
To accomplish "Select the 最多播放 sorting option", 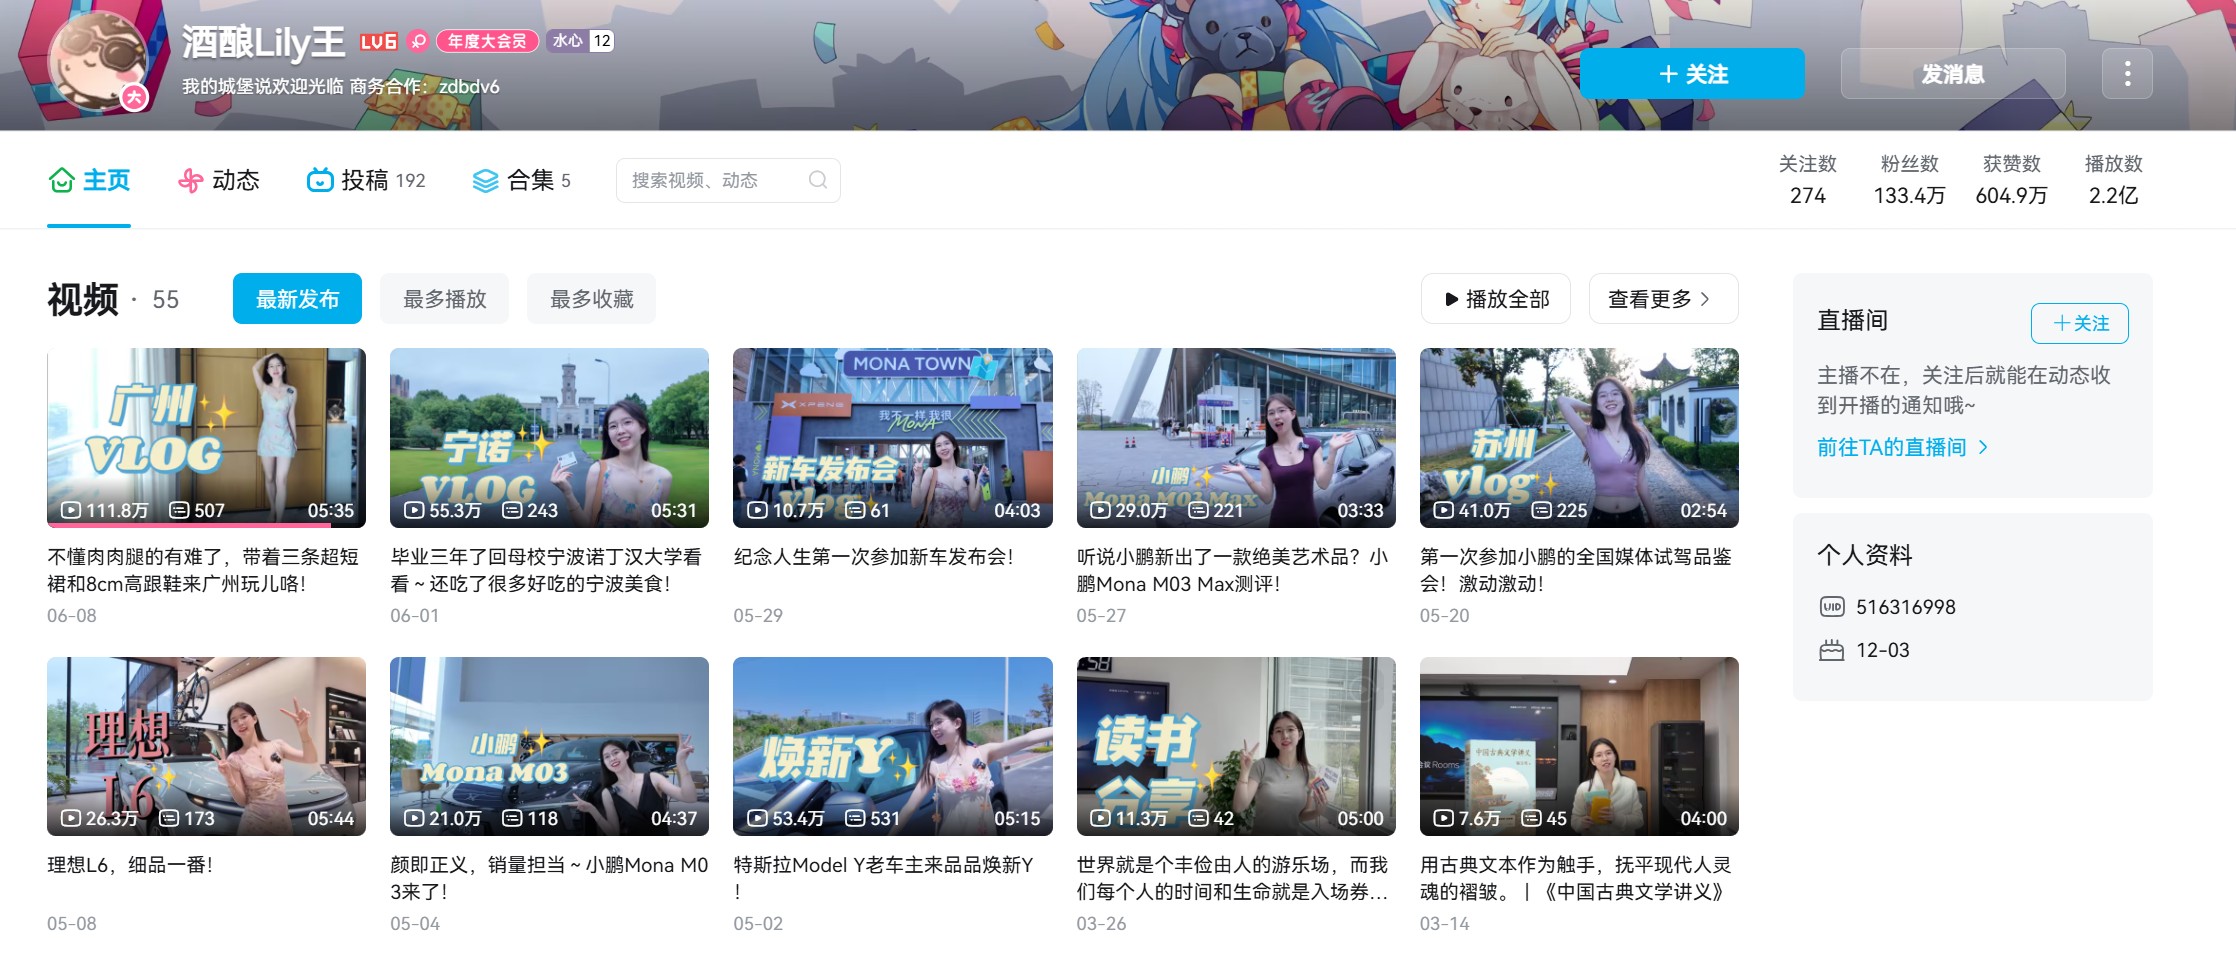I will [444, 298].
